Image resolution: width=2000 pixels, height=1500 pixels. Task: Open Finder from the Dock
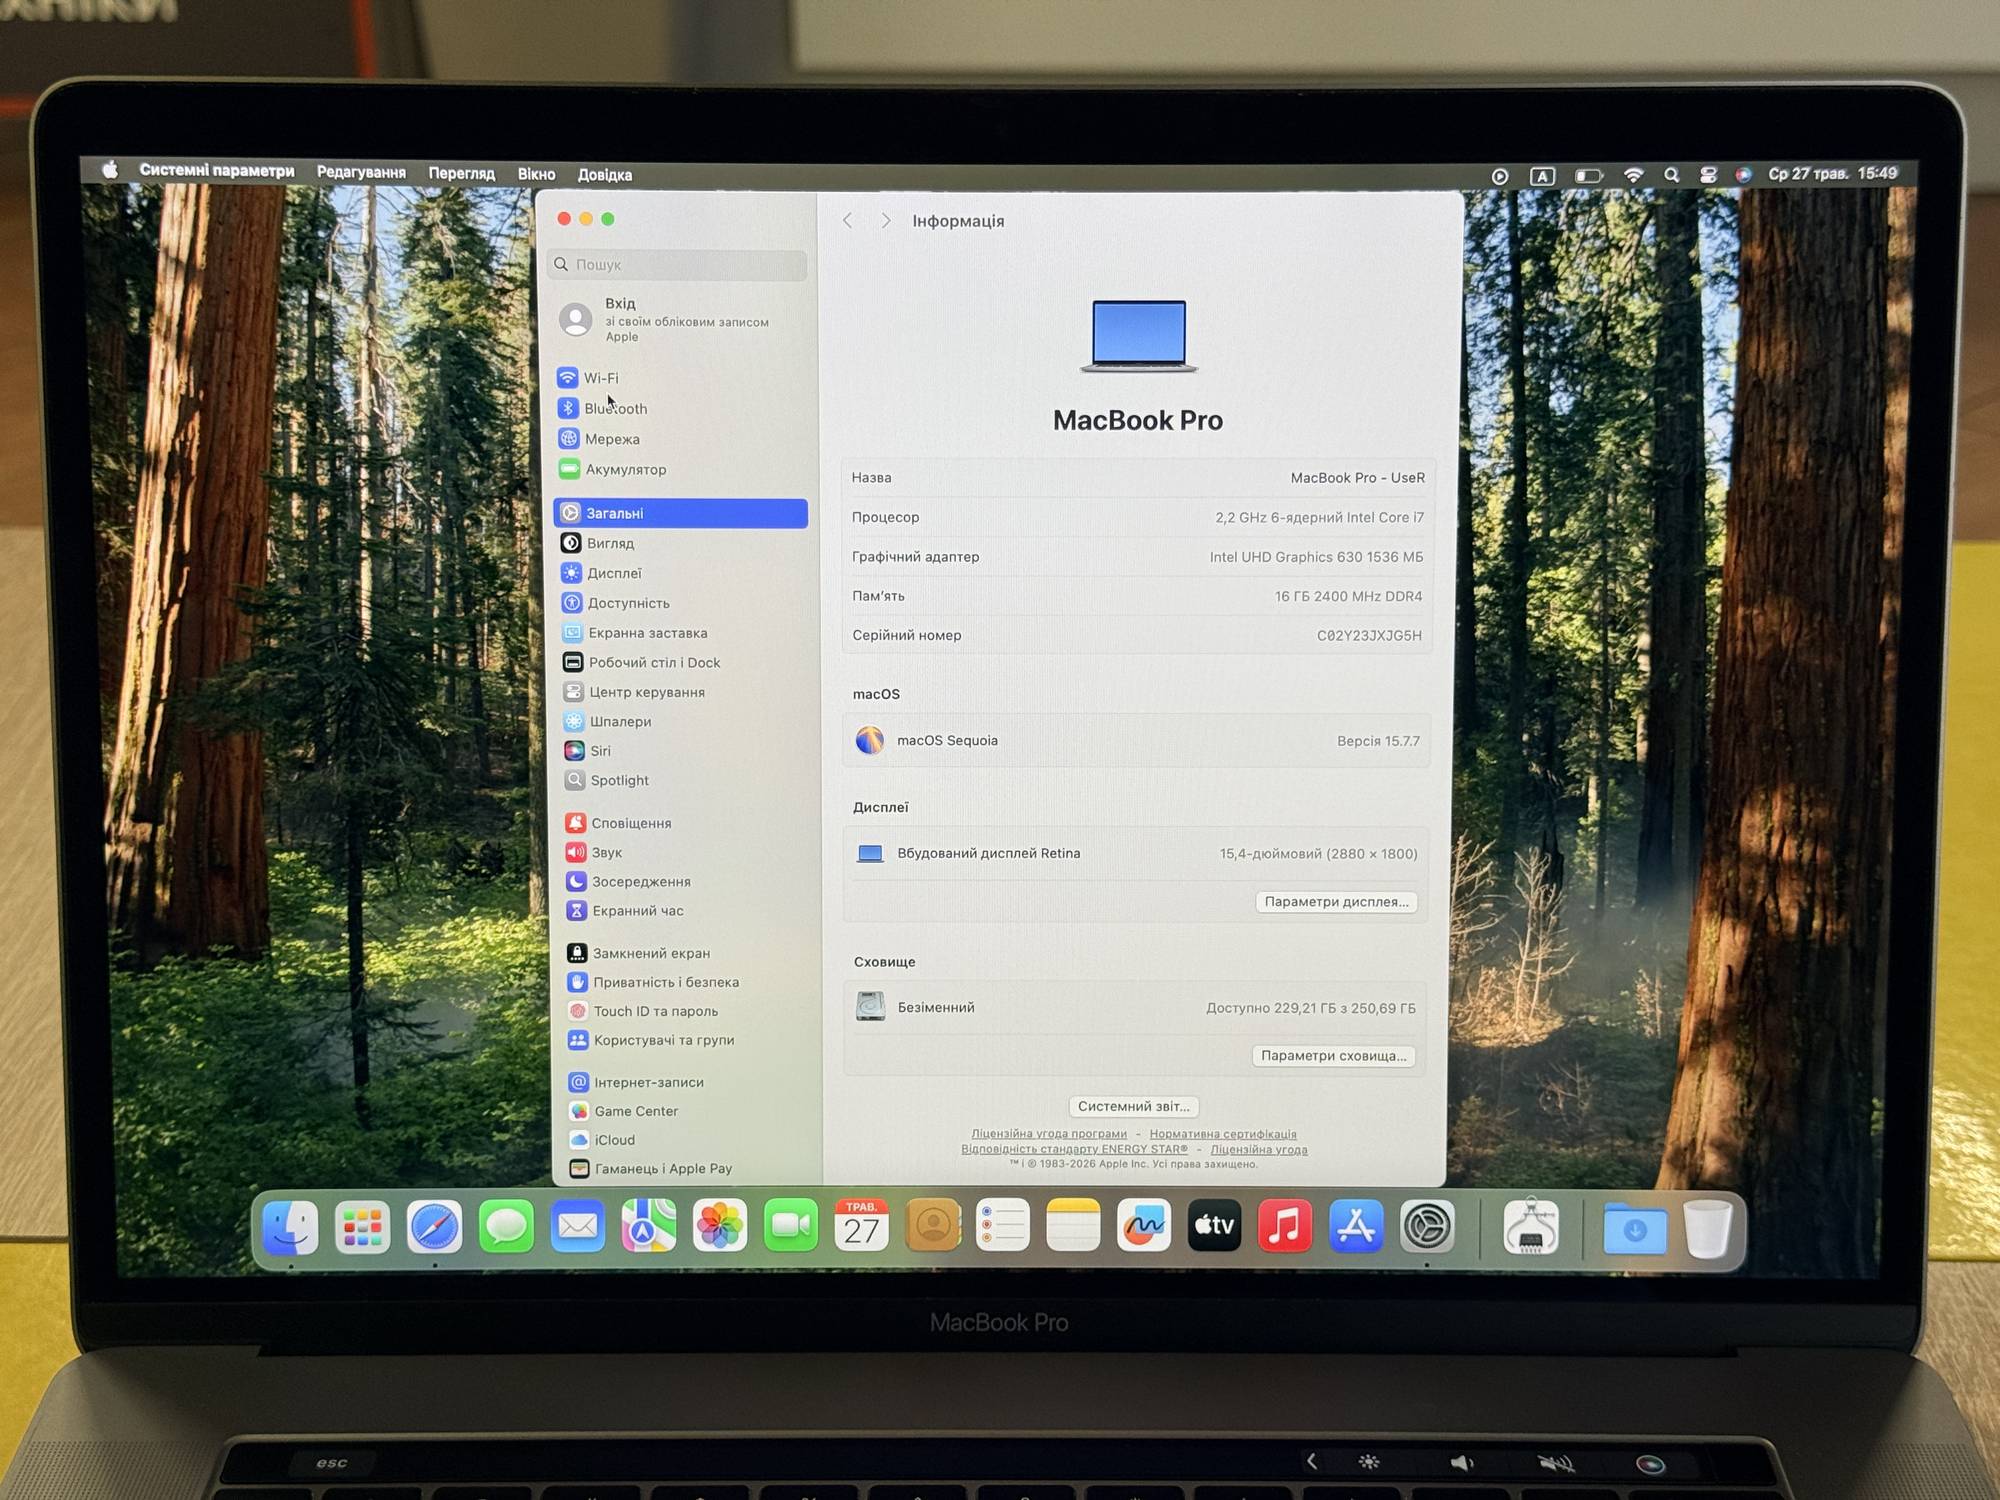tap(291, 1227)
